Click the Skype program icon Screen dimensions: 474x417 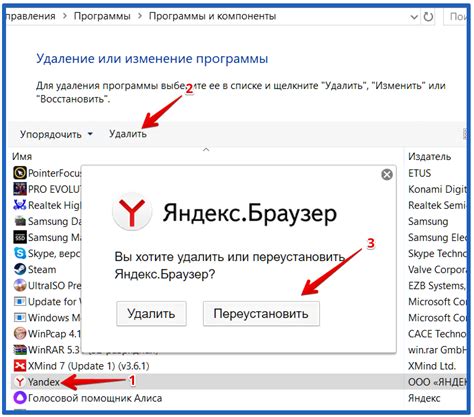tap(20, 253)
